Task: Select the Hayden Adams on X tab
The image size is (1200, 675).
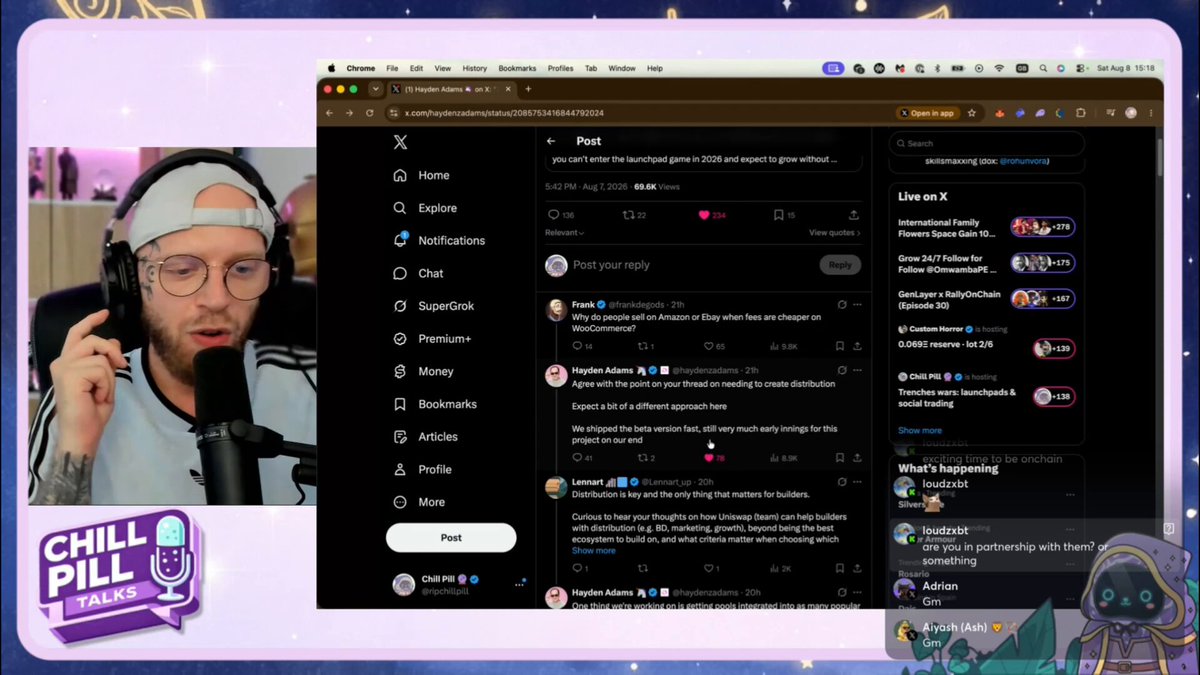Action: 451,89
